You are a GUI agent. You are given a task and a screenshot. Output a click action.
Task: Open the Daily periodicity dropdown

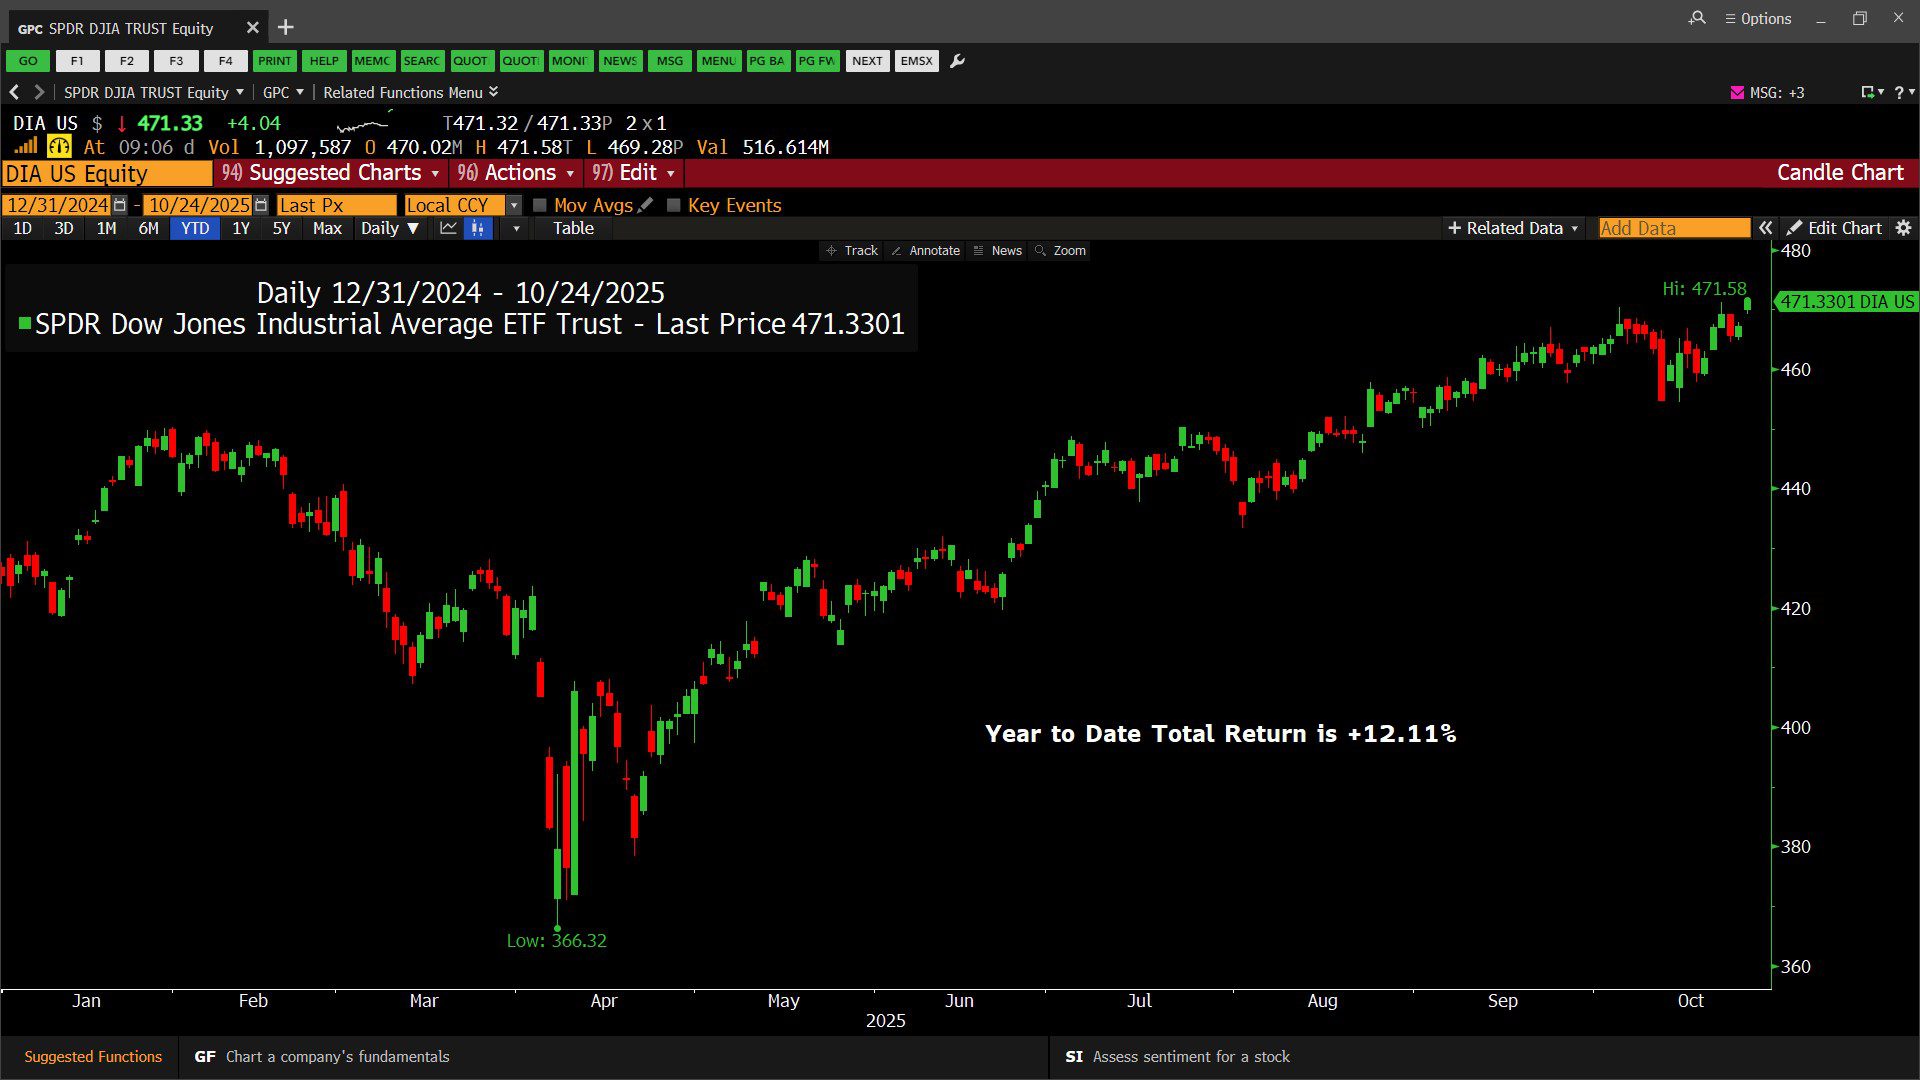click(x=389, y=228)
